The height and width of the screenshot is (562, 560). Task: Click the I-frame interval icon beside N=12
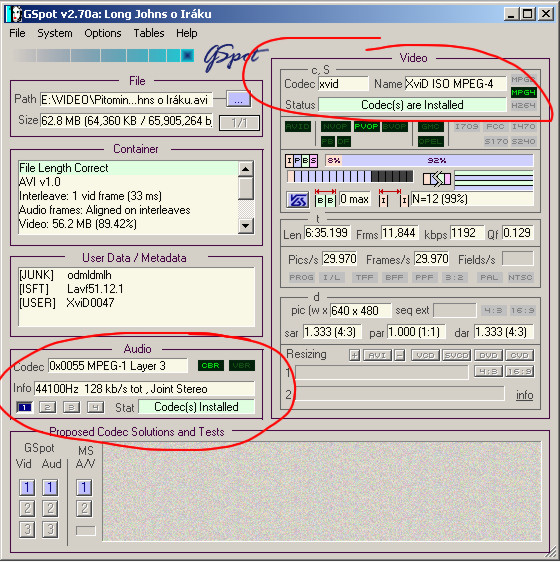pyautogui.click(x=394, y=199)
